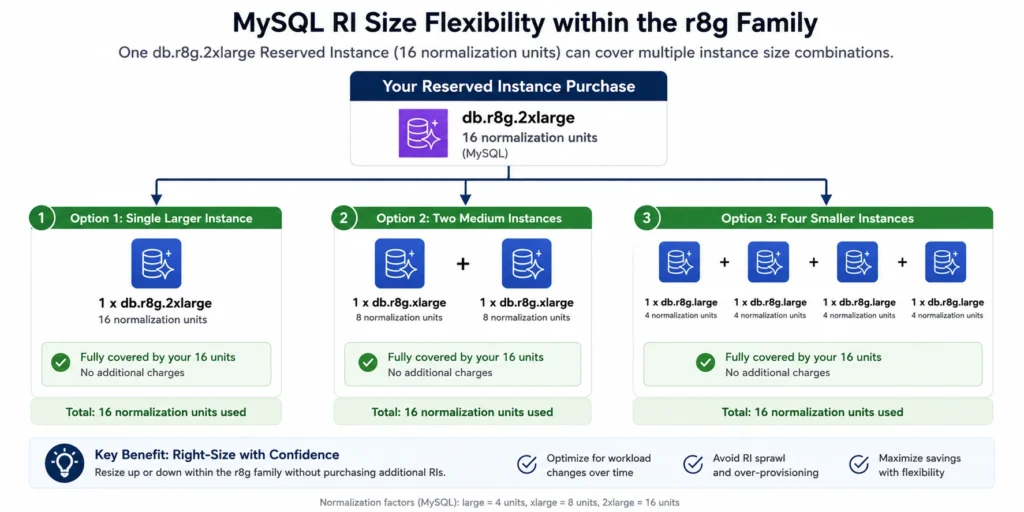Click Fully covered by your 16 units in Option 3
The width and height of the screenshot is (1024, 512).
pos(803,357)
